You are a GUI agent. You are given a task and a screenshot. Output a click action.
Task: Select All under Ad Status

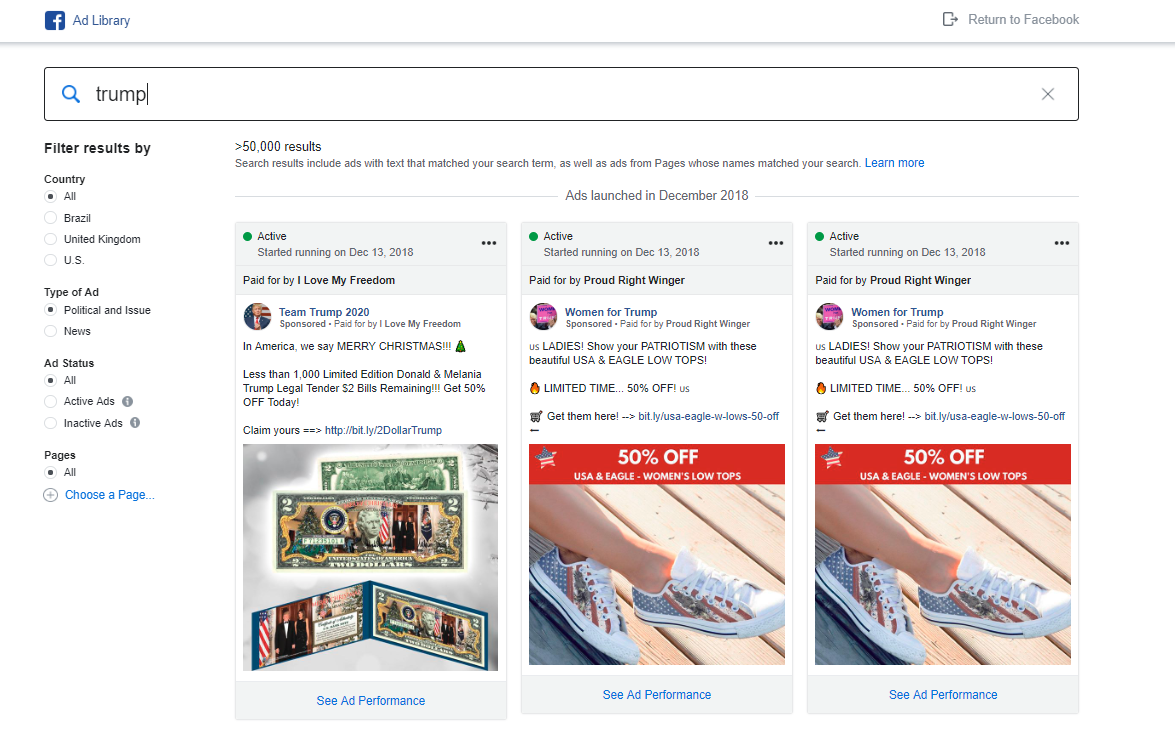tap(50, 380)
